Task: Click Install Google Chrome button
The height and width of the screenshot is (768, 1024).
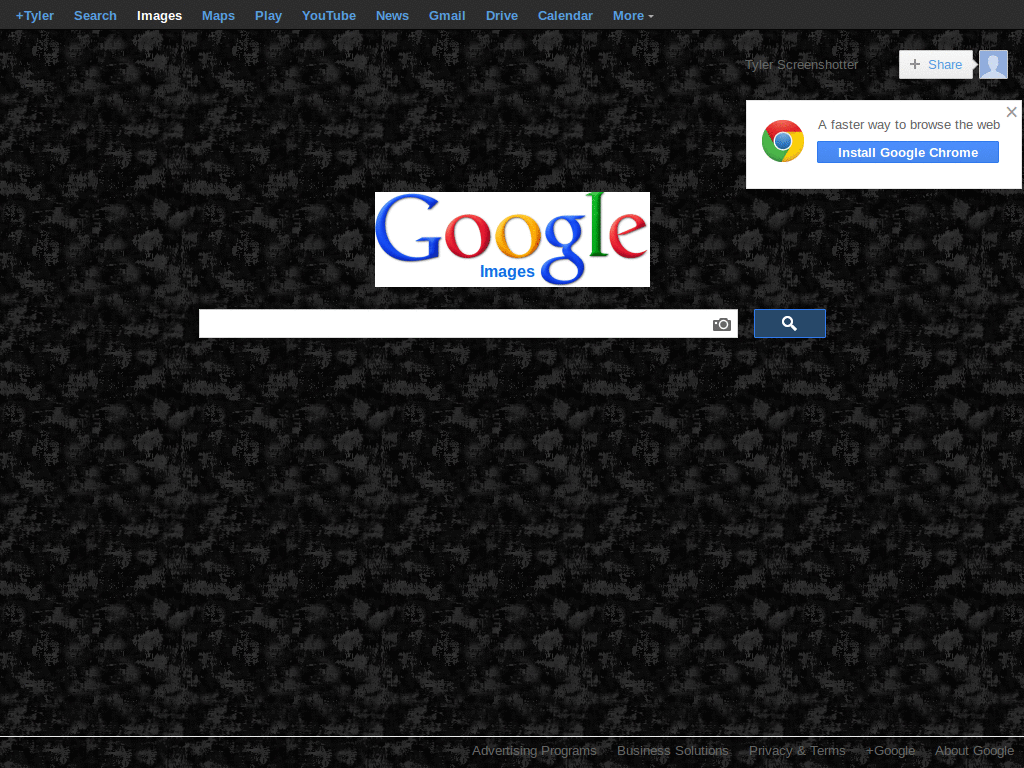Action: click(908, 152)
